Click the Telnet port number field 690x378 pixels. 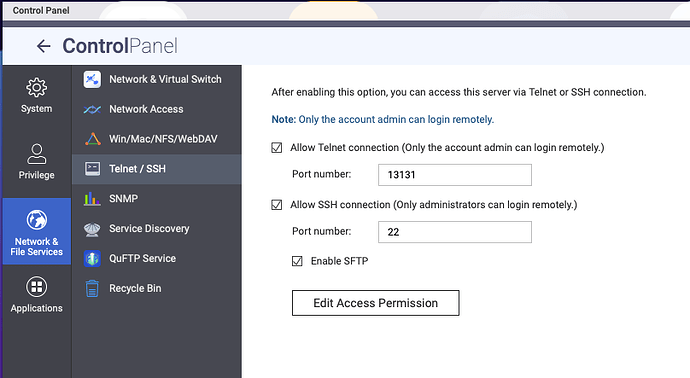pyautogui.click(x=455, y=175)
